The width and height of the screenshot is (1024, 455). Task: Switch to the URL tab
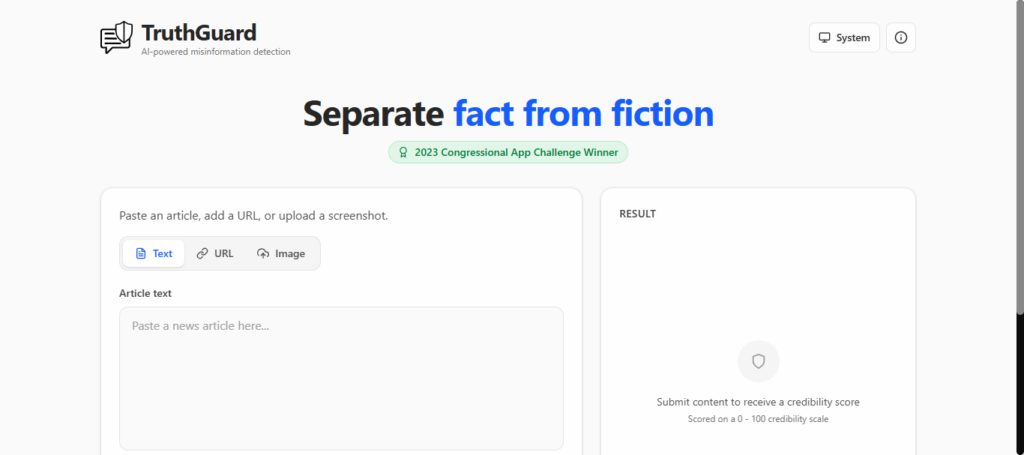(x=215, y=254)
